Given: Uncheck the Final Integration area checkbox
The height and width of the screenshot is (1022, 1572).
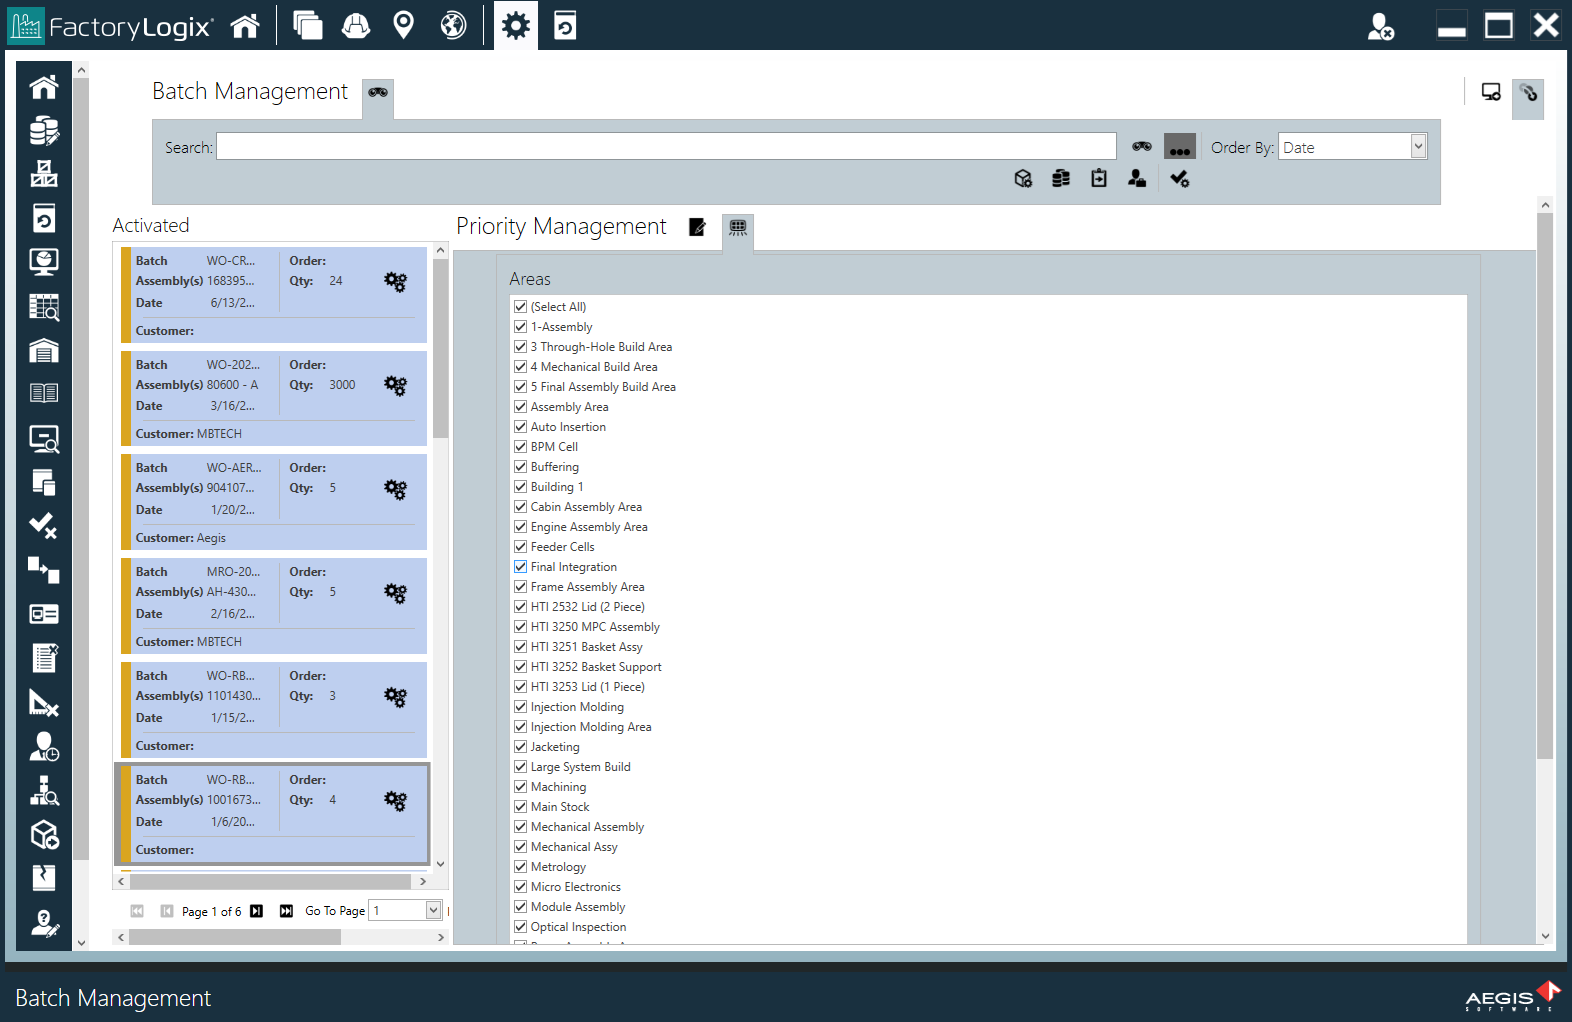Looking at the screenshot, I should [x=520, y=567].
